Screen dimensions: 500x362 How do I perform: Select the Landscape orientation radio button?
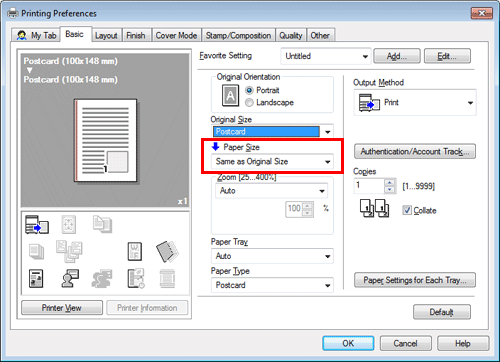point(249,103)
